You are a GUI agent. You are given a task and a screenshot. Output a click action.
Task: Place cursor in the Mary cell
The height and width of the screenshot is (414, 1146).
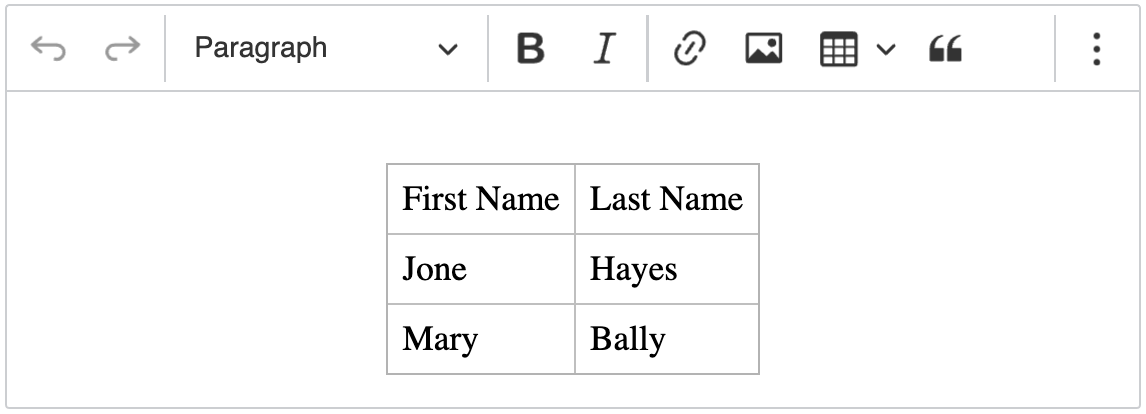click(481, 339)
